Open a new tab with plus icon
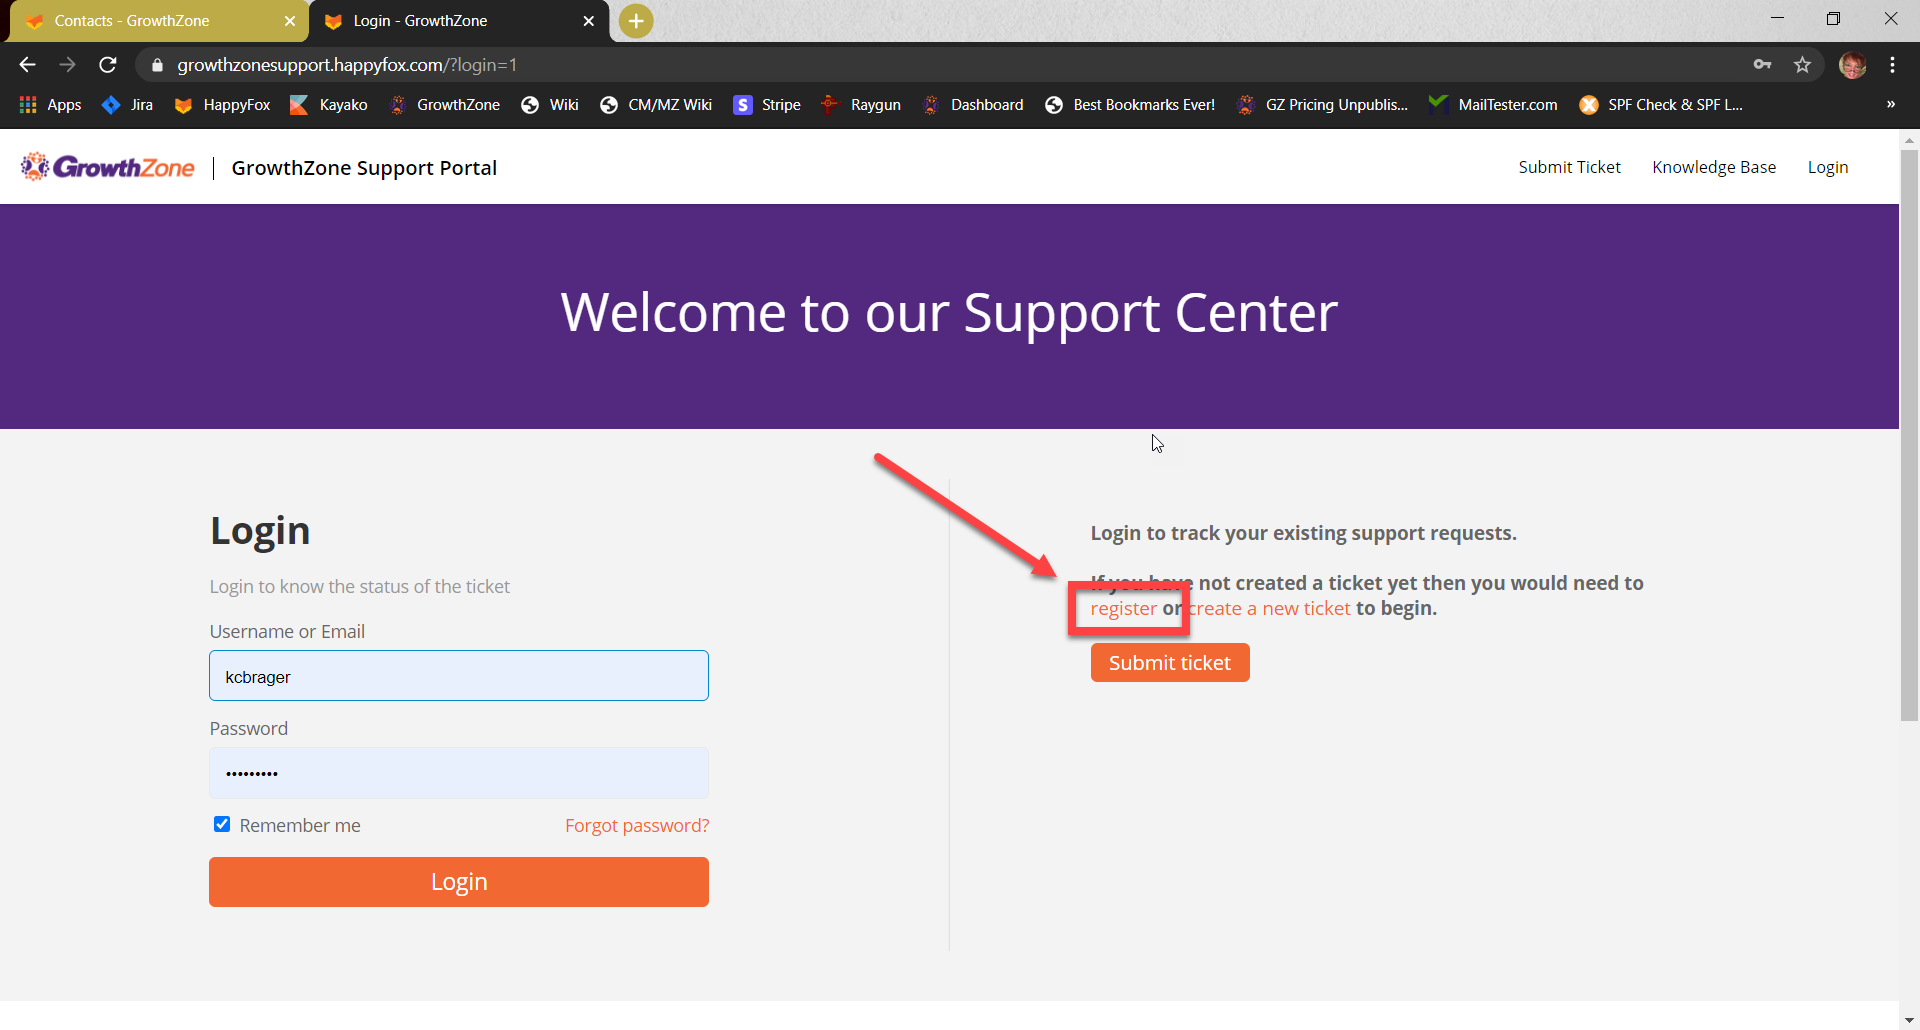This screenshot has width=1920, height=1030. [x=635, y=21]
